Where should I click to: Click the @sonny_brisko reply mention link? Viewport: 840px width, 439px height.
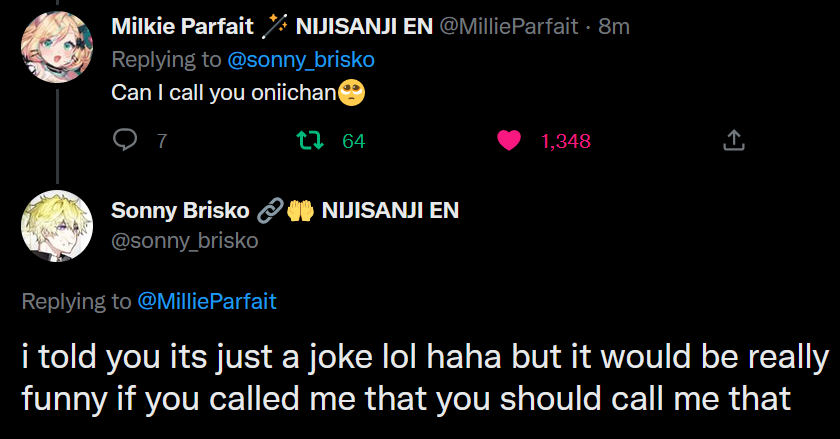point(301,59)
